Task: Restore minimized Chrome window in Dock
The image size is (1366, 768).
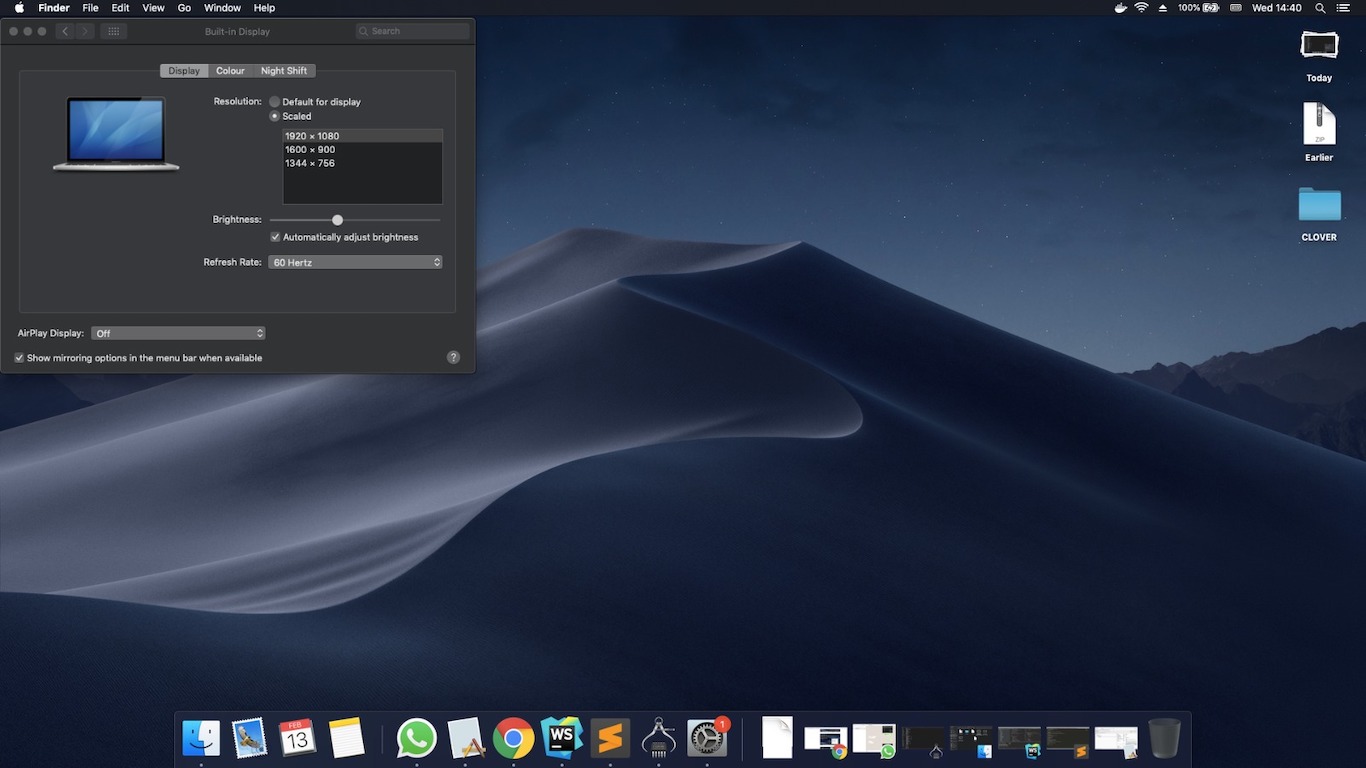Action: click(x=826, y=741)
